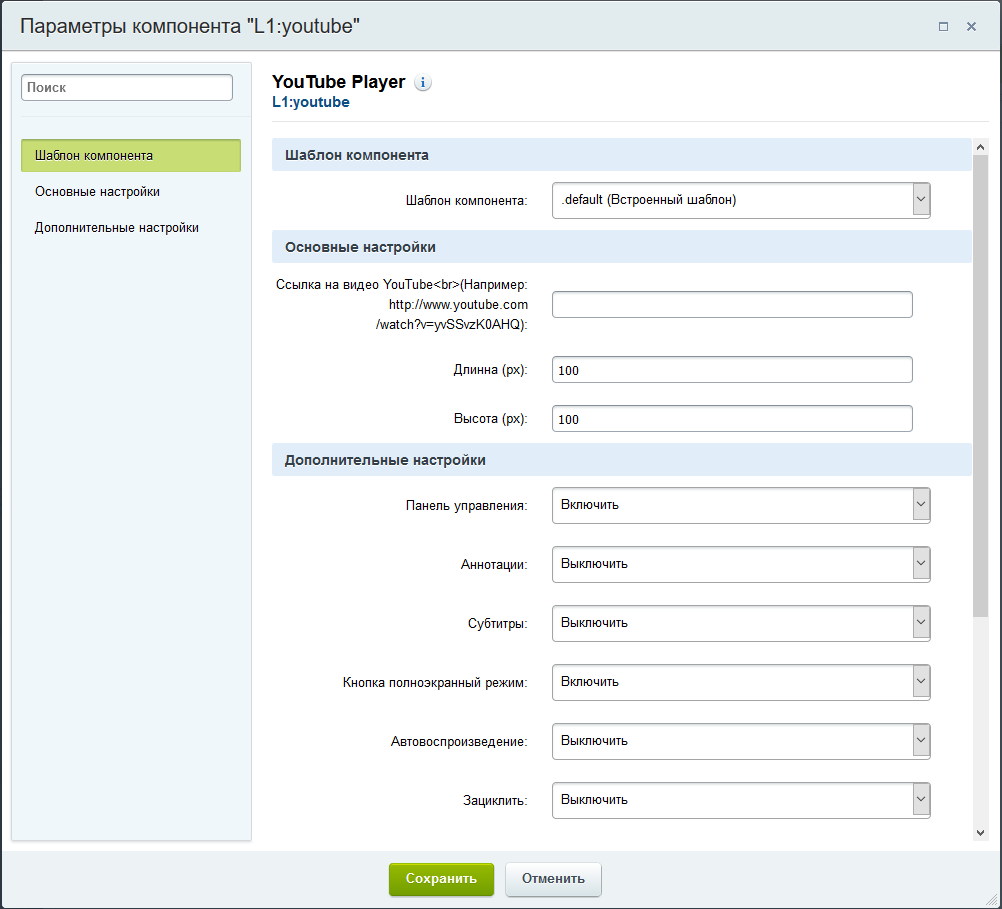Image resolution: width=1002 pixels, height=909 pixels.
Task: Click the vertical scrollbar thumb
Action: click(x=980, y=385)
